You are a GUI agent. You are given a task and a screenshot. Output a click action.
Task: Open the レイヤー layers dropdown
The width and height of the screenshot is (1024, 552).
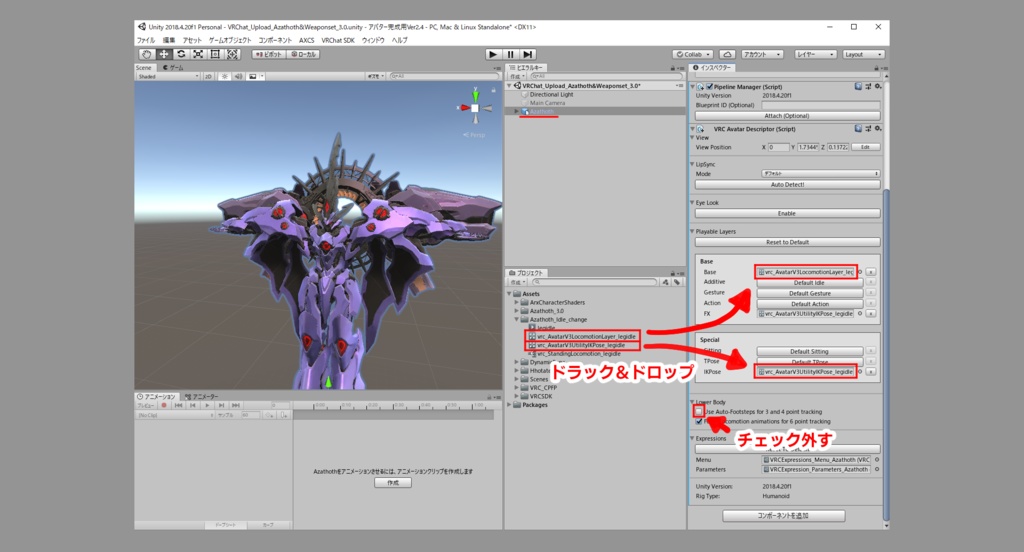click(815, 54)
